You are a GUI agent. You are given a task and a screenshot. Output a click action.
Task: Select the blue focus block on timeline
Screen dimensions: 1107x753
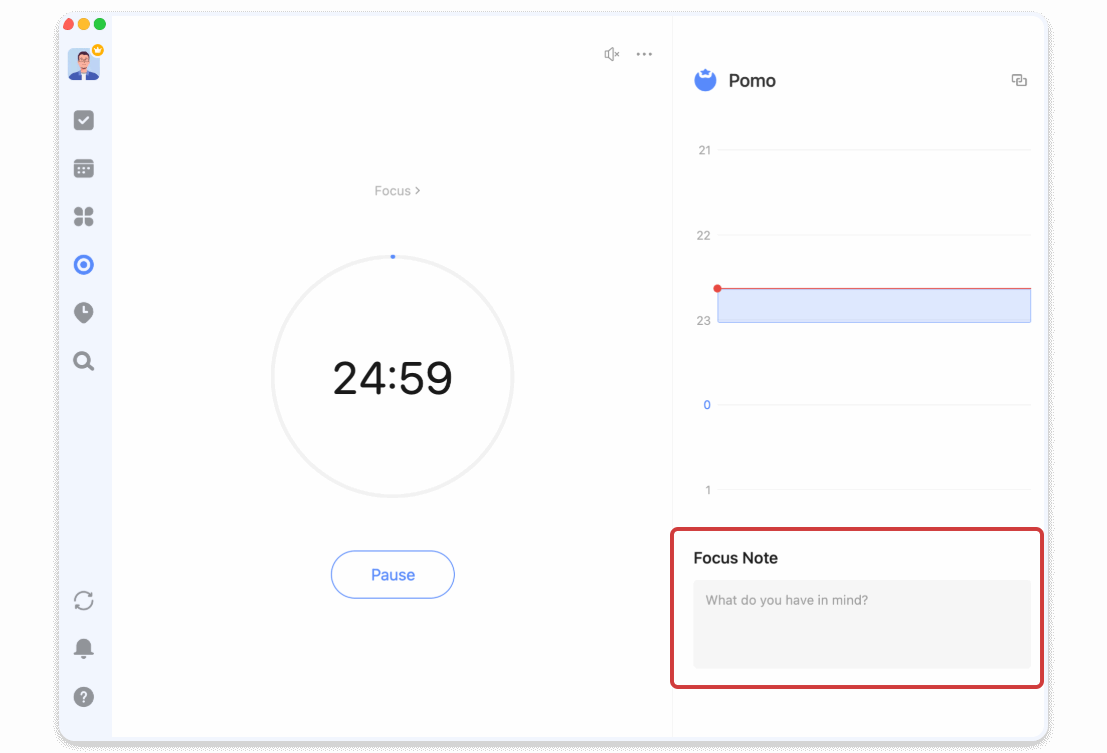pos(874,306)
